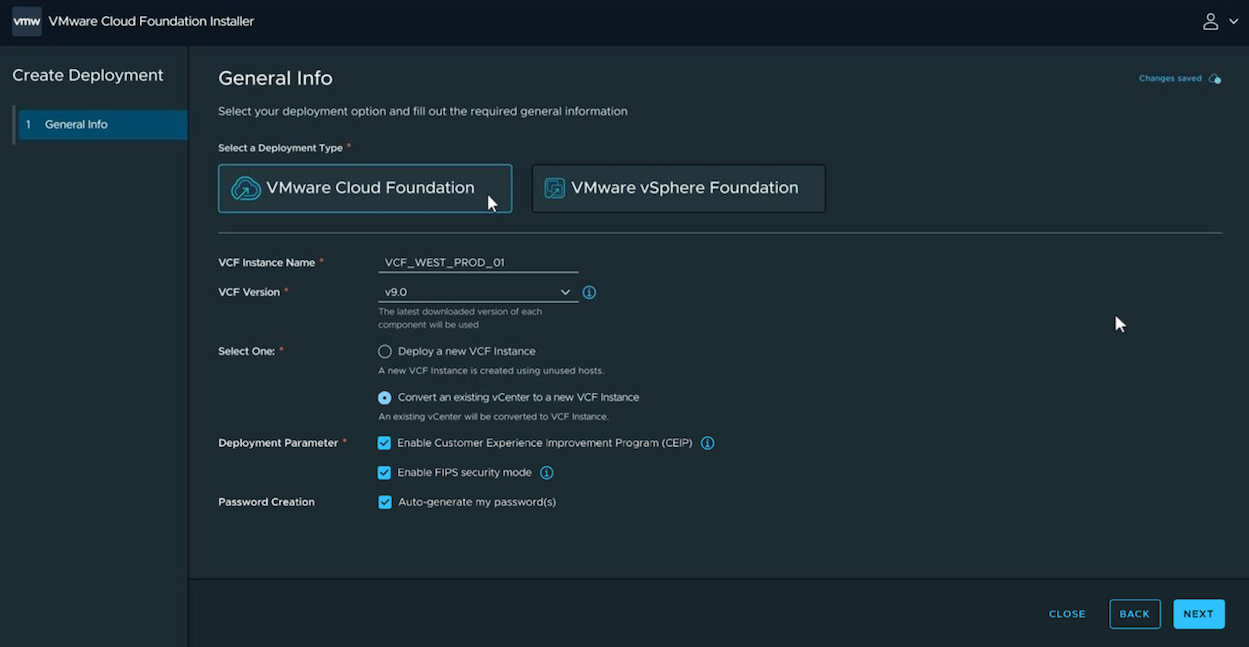
Task: Choose Deploy a new VCF Instance radio
Action: (x=384, y=352)
